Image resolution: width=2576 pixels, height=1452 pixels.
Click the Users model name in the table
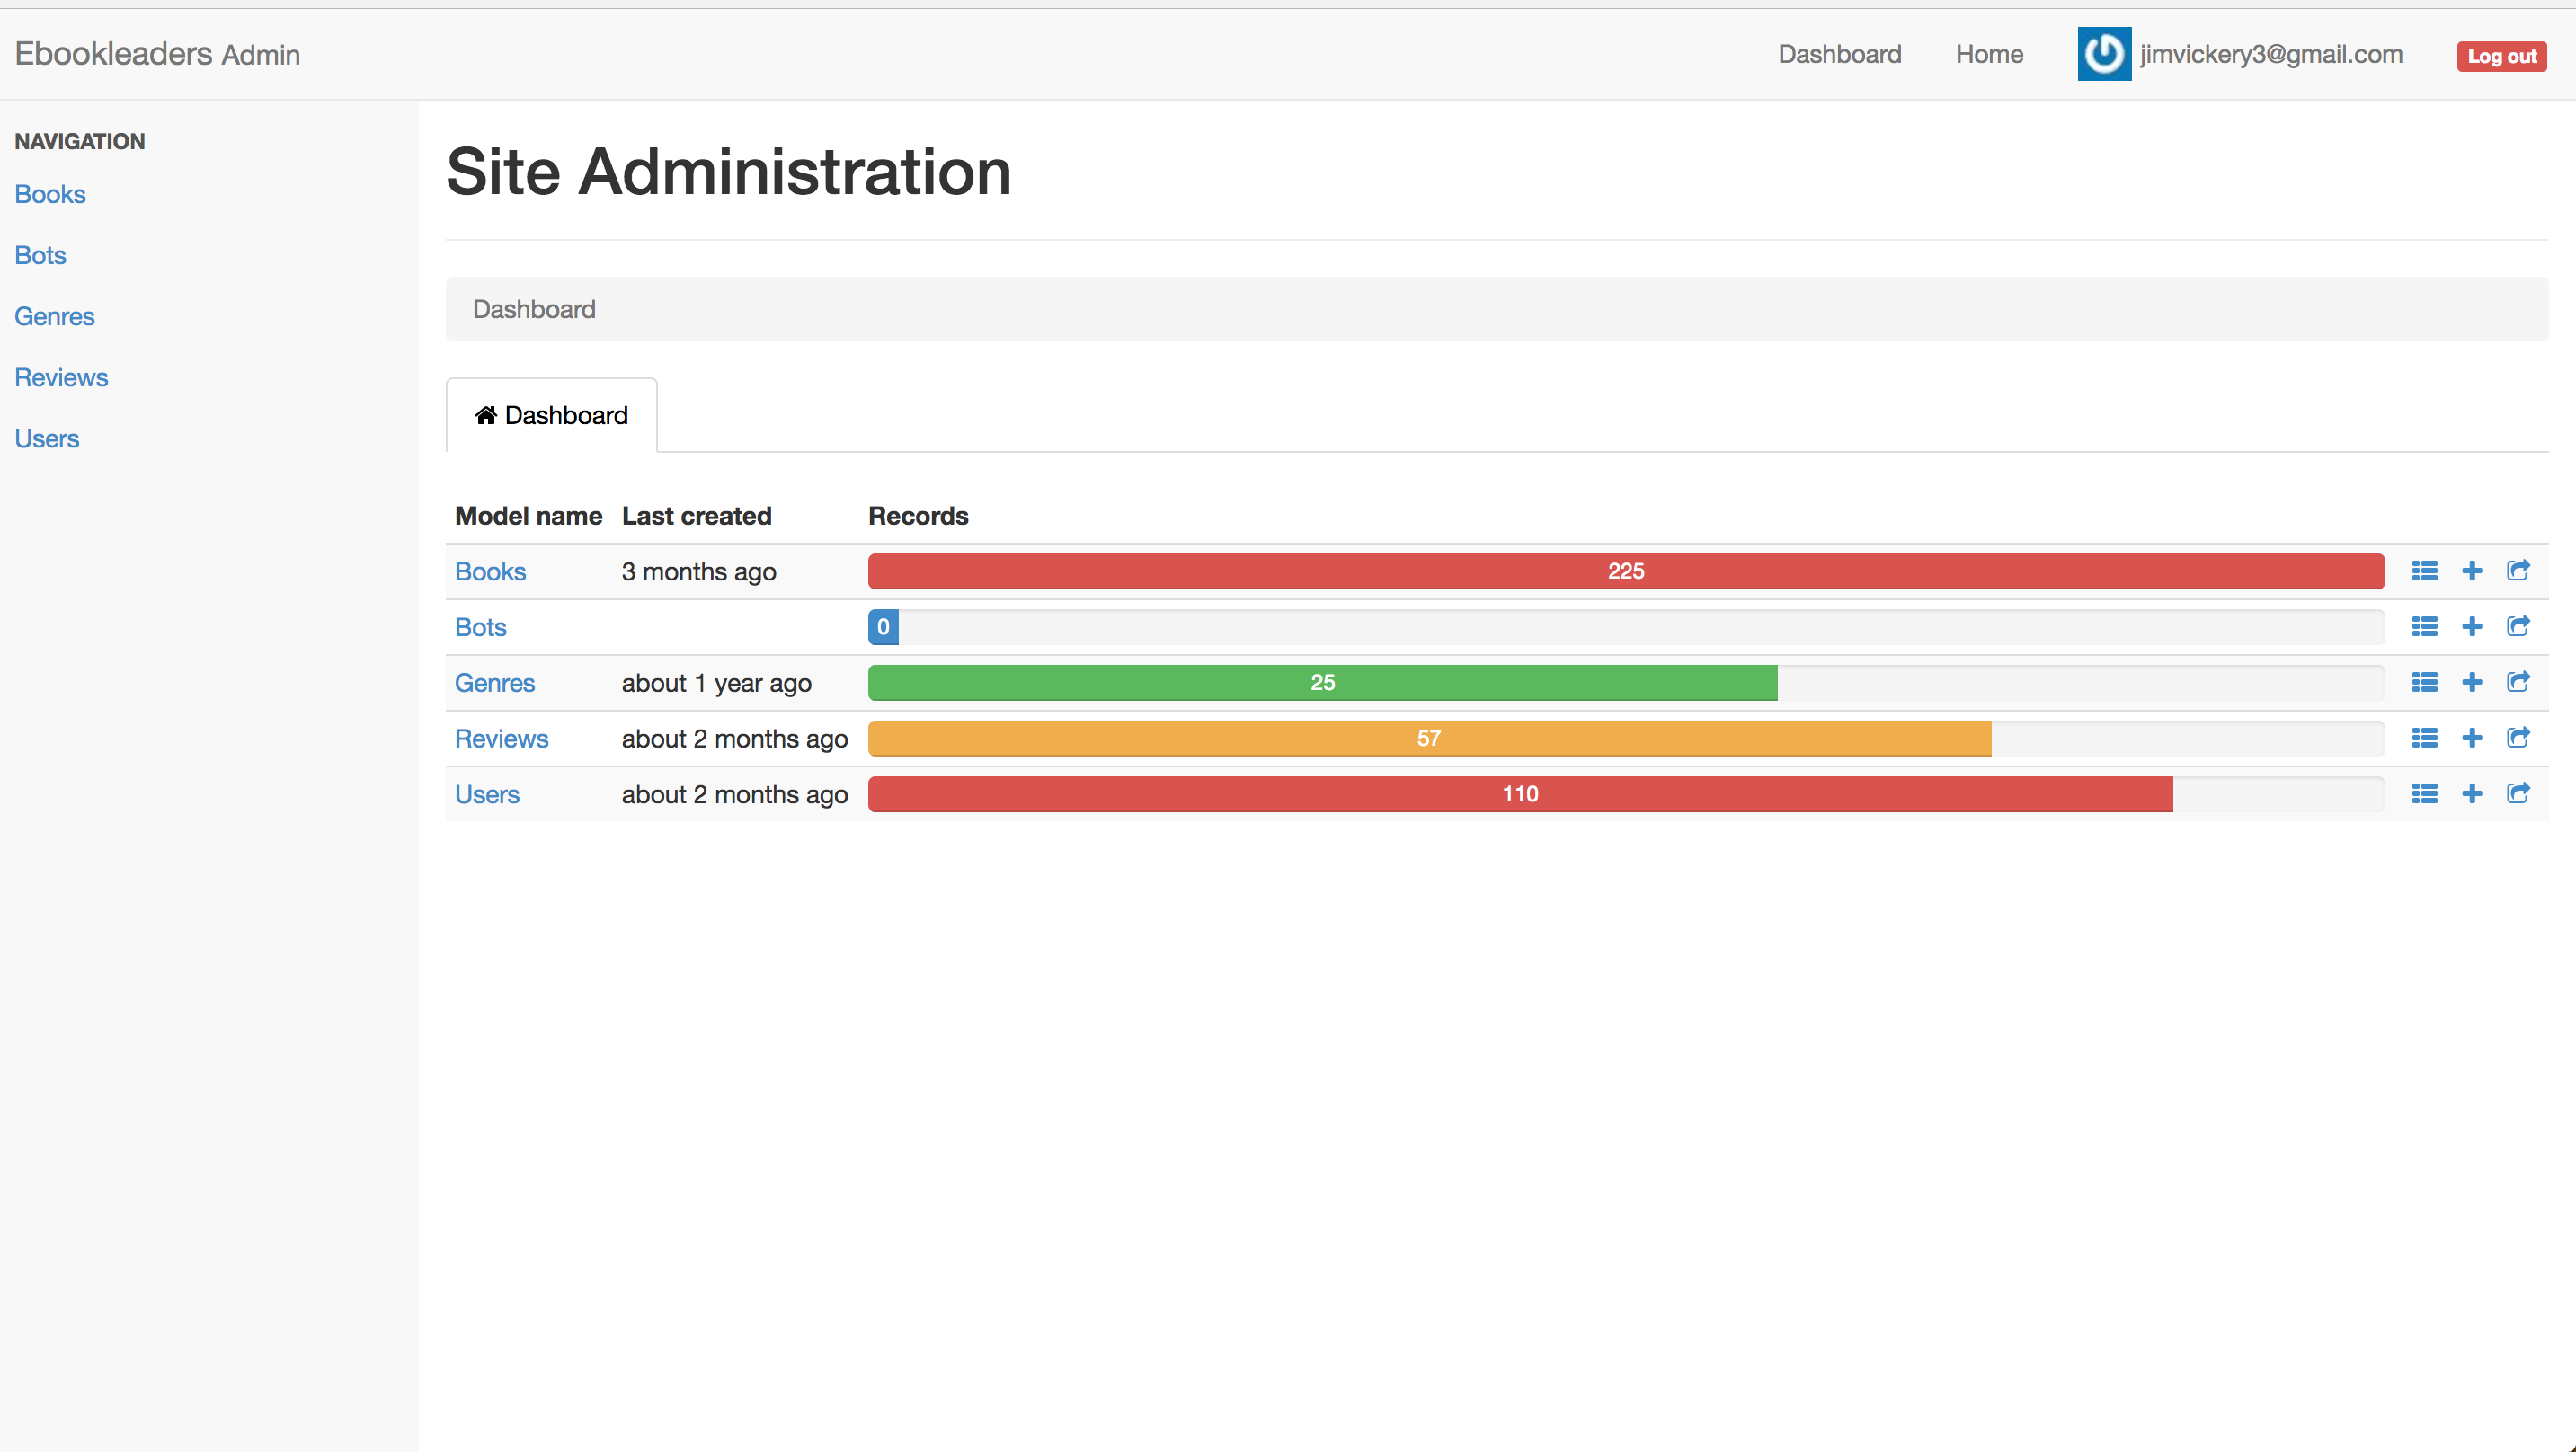pos(487,794)
